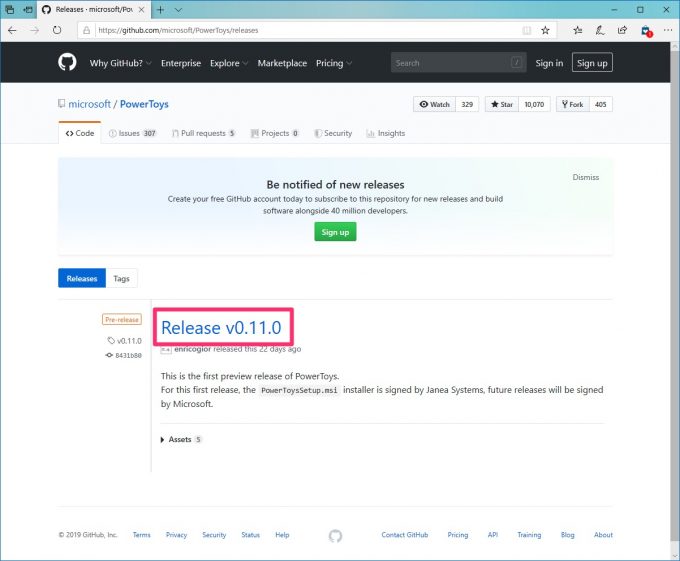Screen dimensions: 680x561
Task: Expand Why GitHub? dropdown menu
Action: point(121,63)
